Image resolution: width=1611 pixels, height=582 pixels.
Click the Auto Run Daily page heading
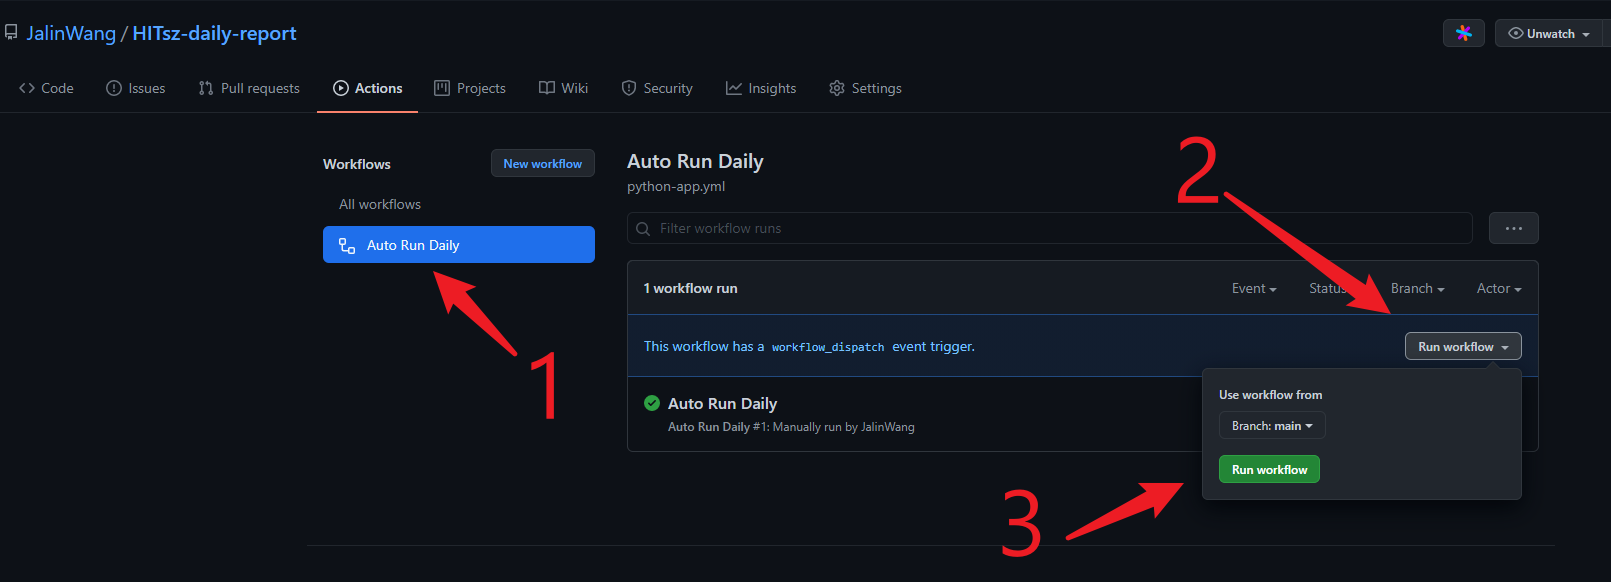(x=695, y=161)
